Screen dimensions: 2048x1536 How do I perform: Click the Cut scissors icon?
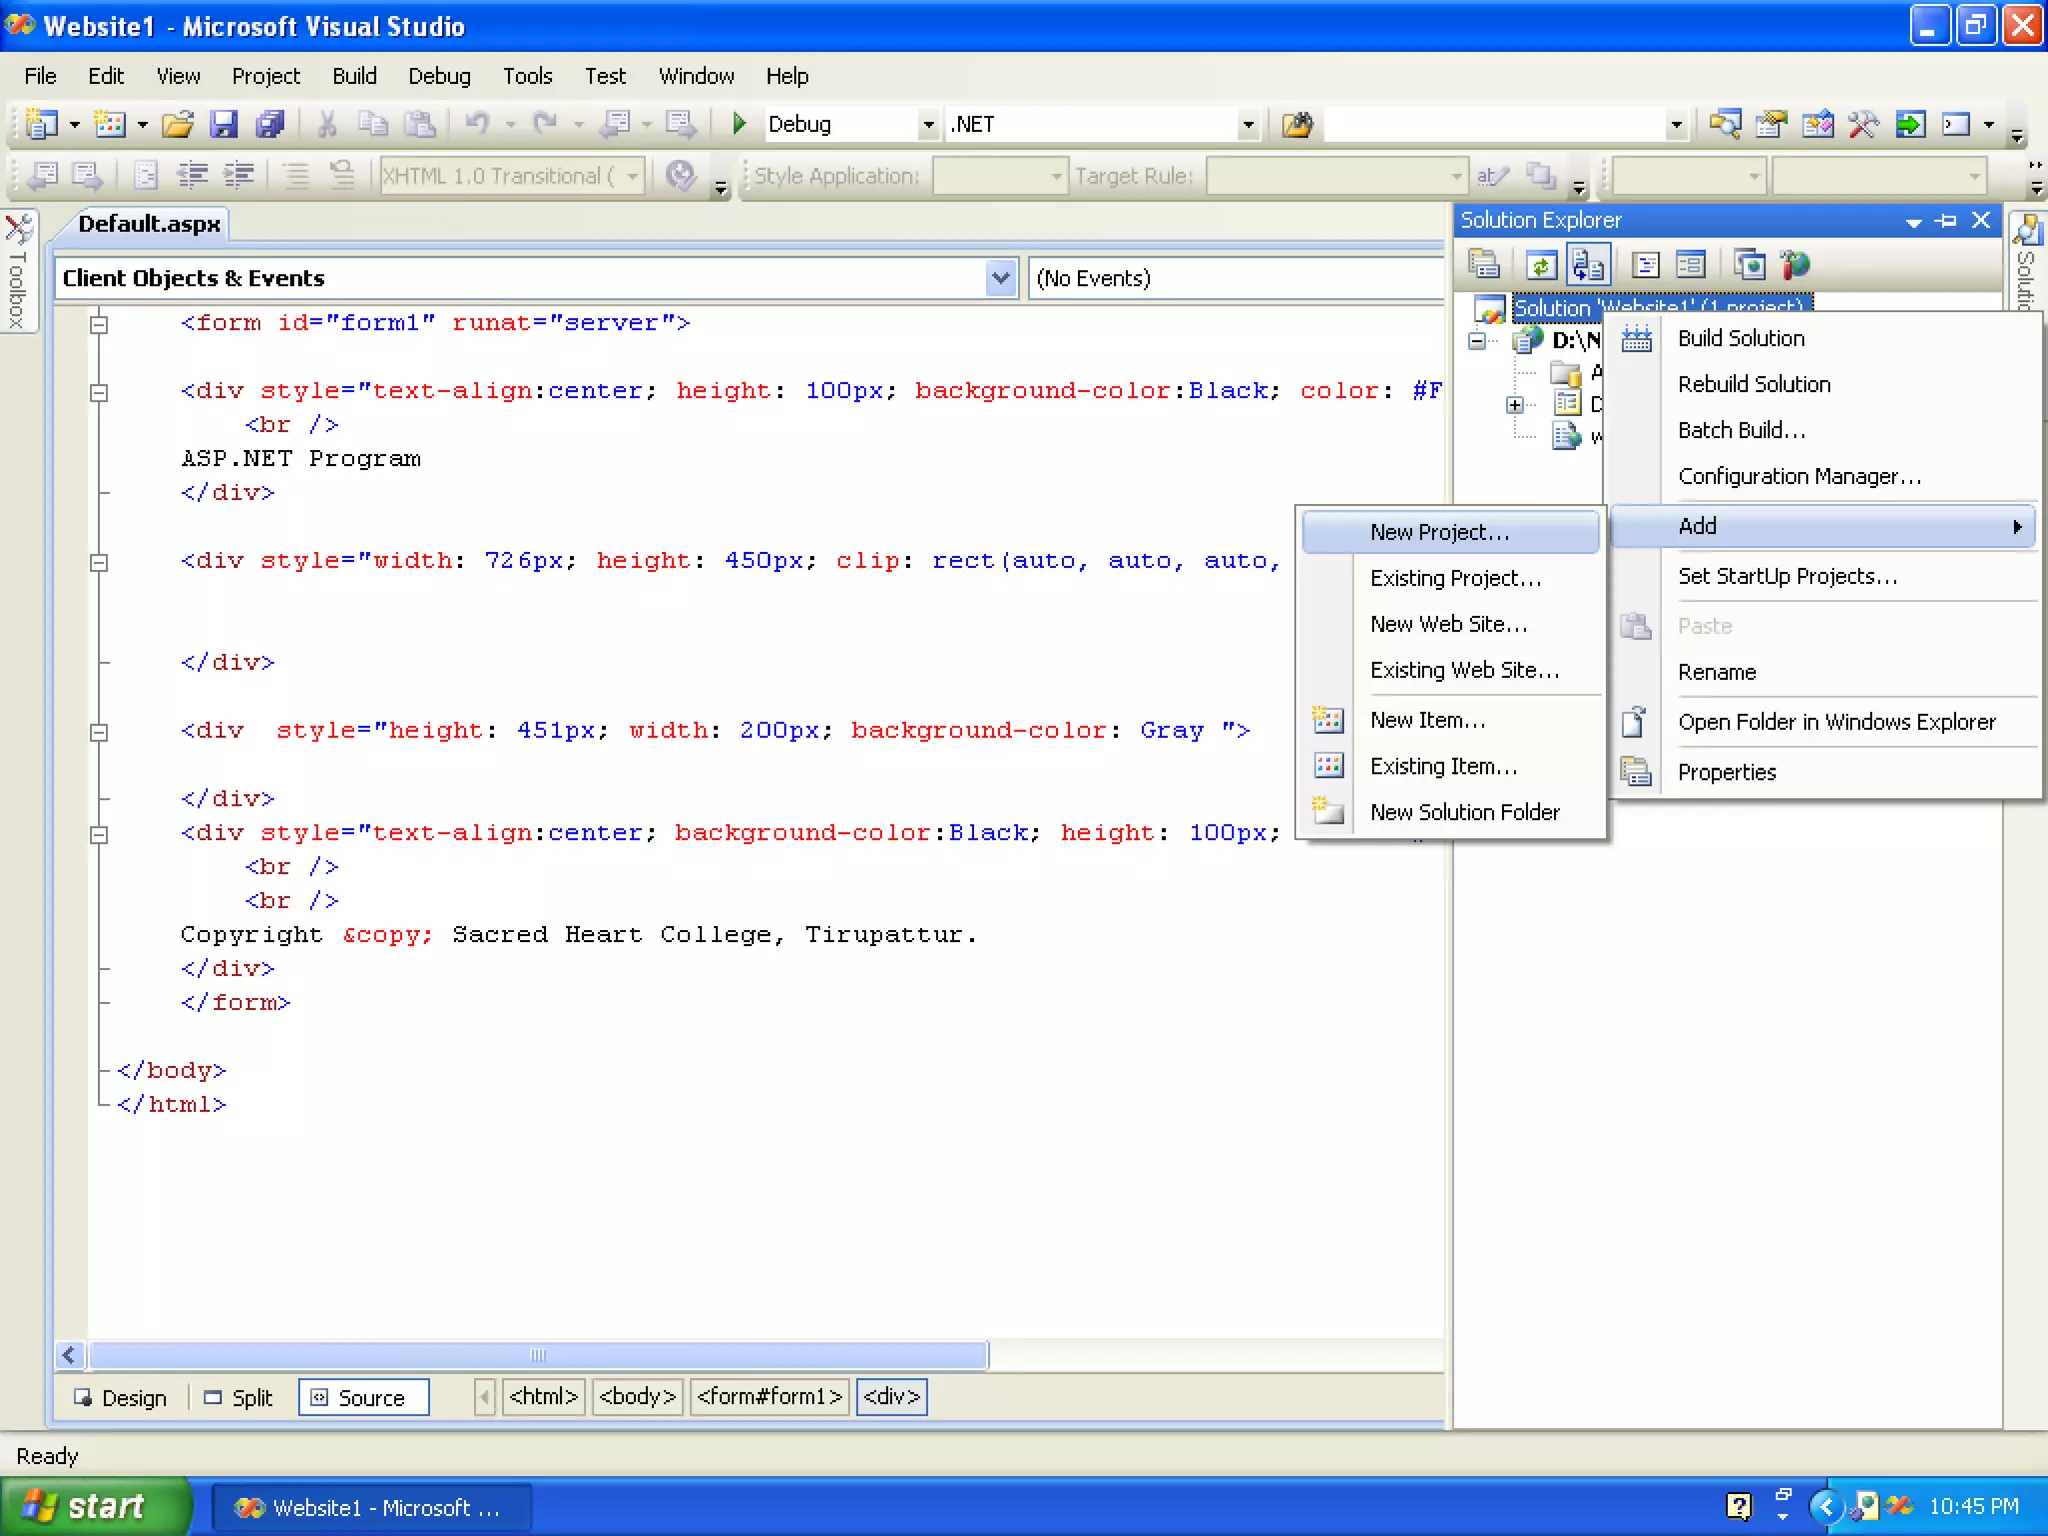click(326, 124)
